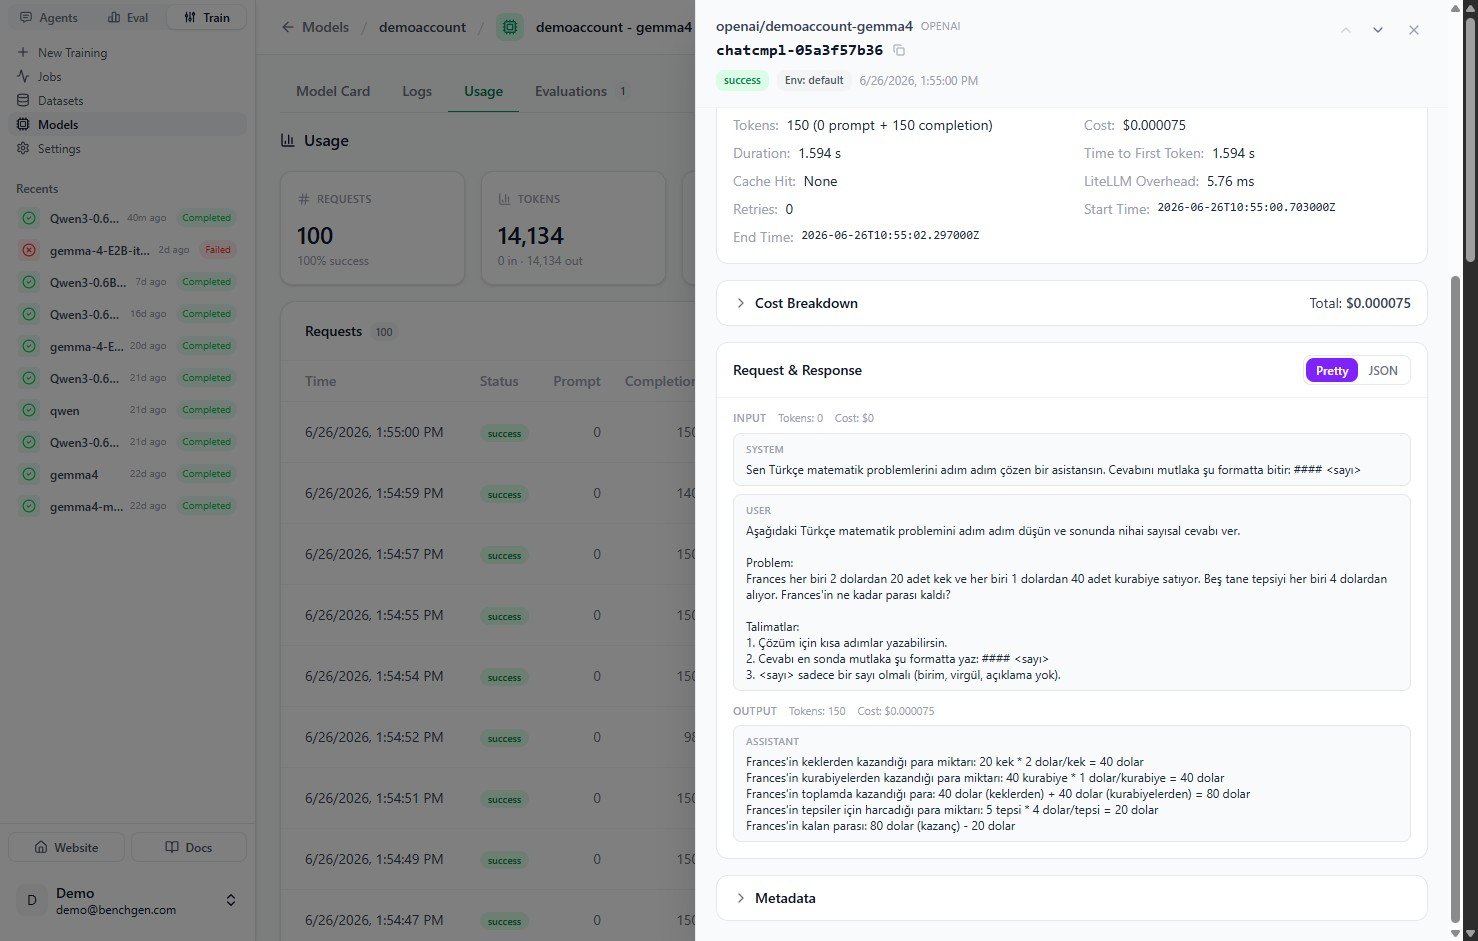
Task: Click the Usage bar chart heading icon
Action: 288,141
